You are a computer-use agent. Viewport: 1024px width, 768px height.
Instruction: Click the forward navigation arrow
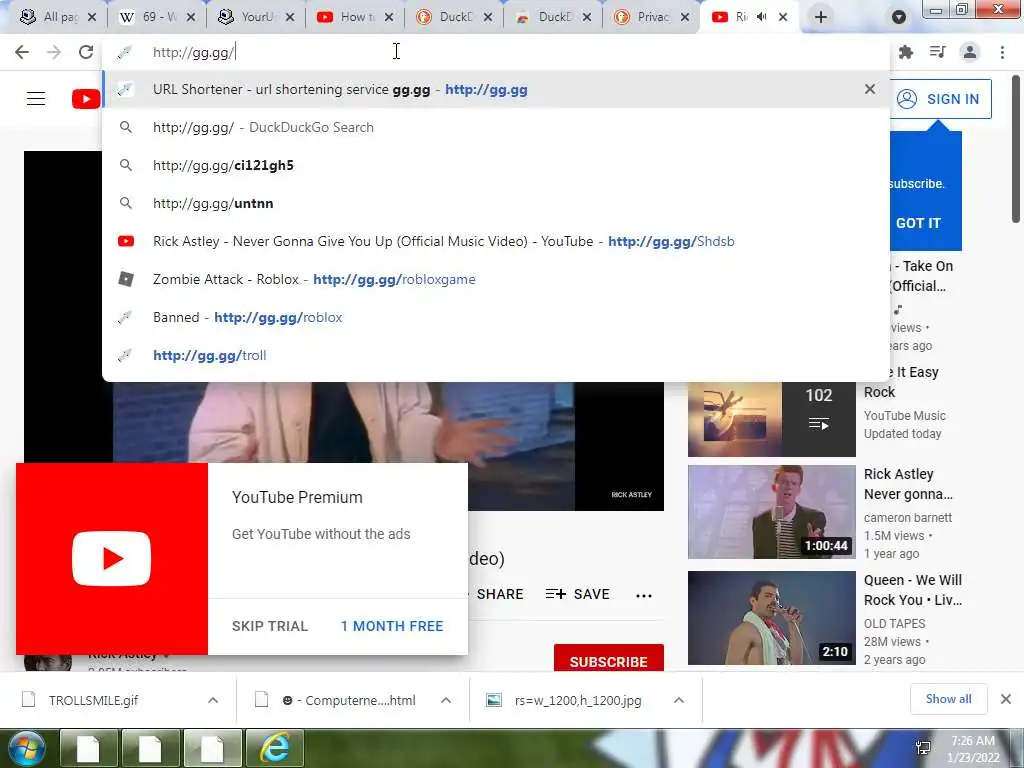(x=54, y=52)
